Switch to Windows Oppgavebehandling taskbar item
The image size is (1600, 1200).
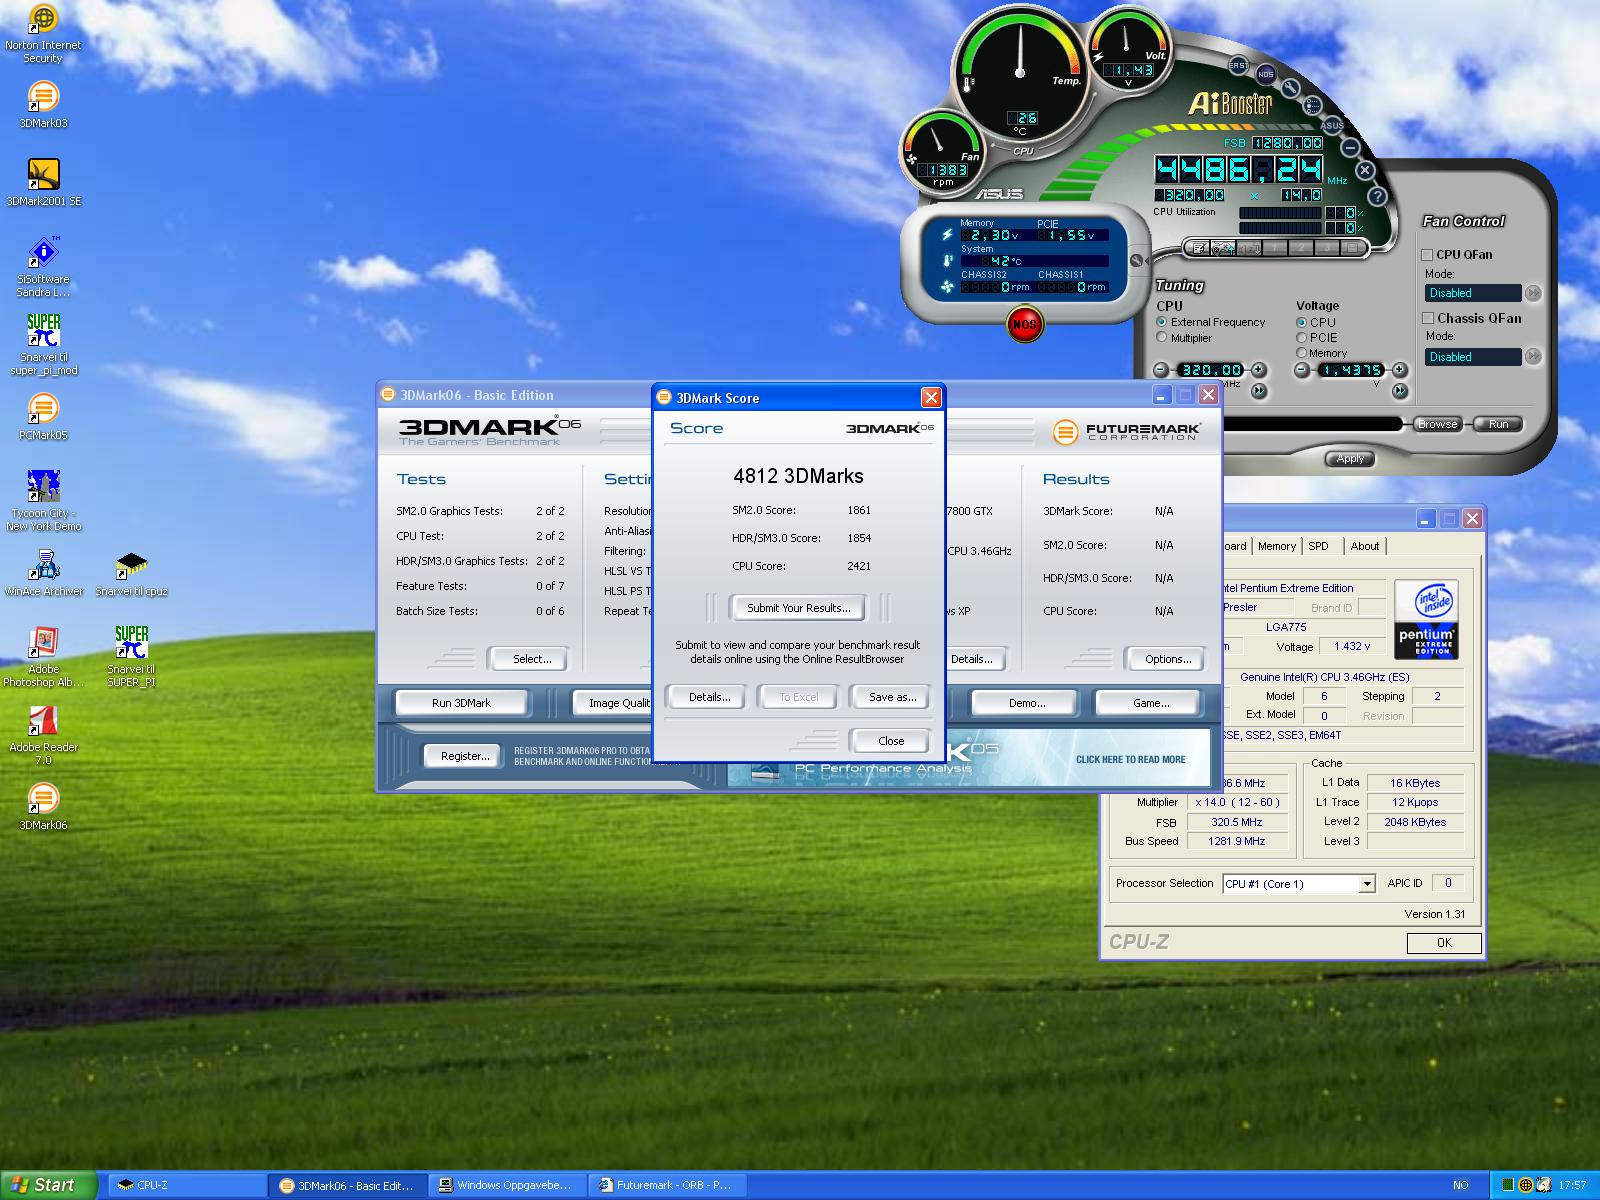(507, 1185)
